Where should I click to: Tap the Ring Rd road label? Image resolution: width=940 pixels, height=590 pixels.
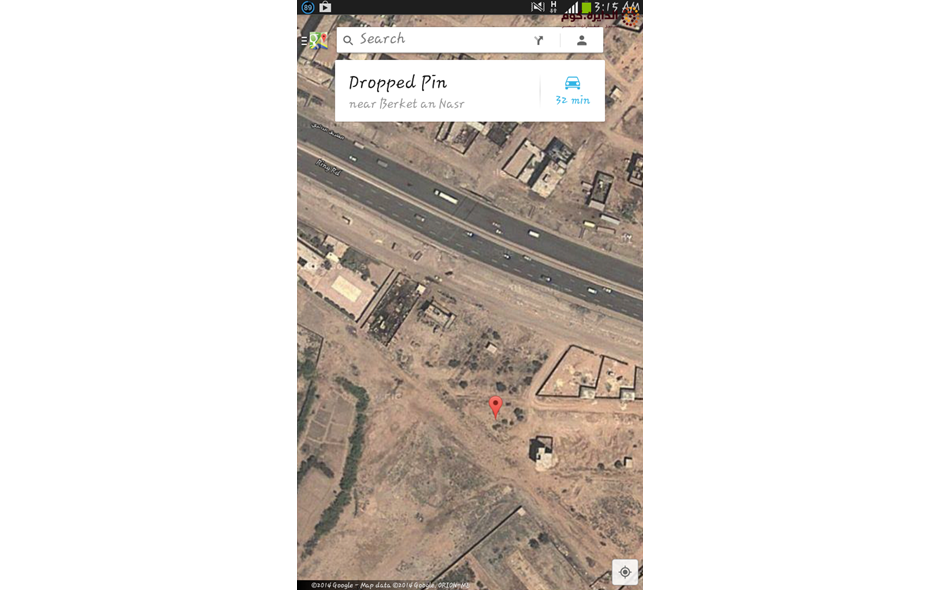point(328,168)
